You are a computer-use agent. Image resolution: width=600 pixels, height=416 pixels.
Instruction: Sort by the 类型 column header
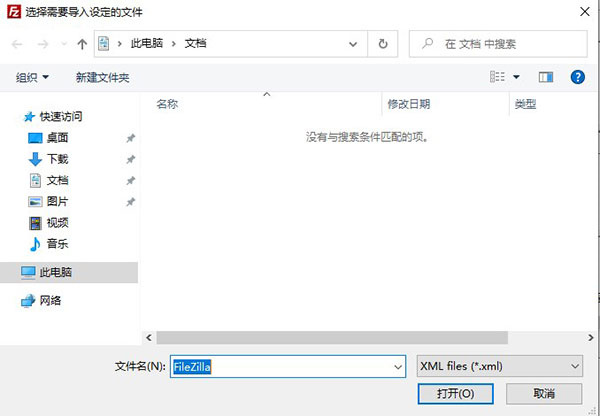coord(525,104)
